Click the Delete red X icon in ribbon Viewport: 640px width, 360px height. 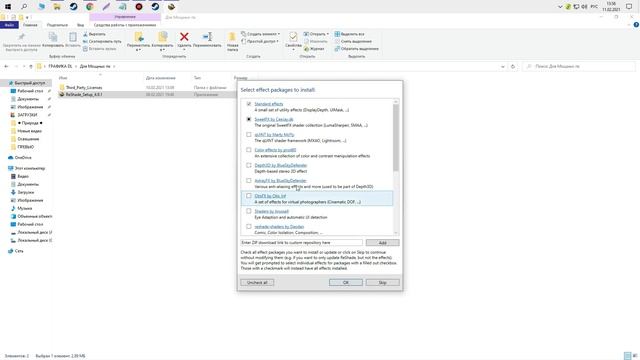[184, 37]
